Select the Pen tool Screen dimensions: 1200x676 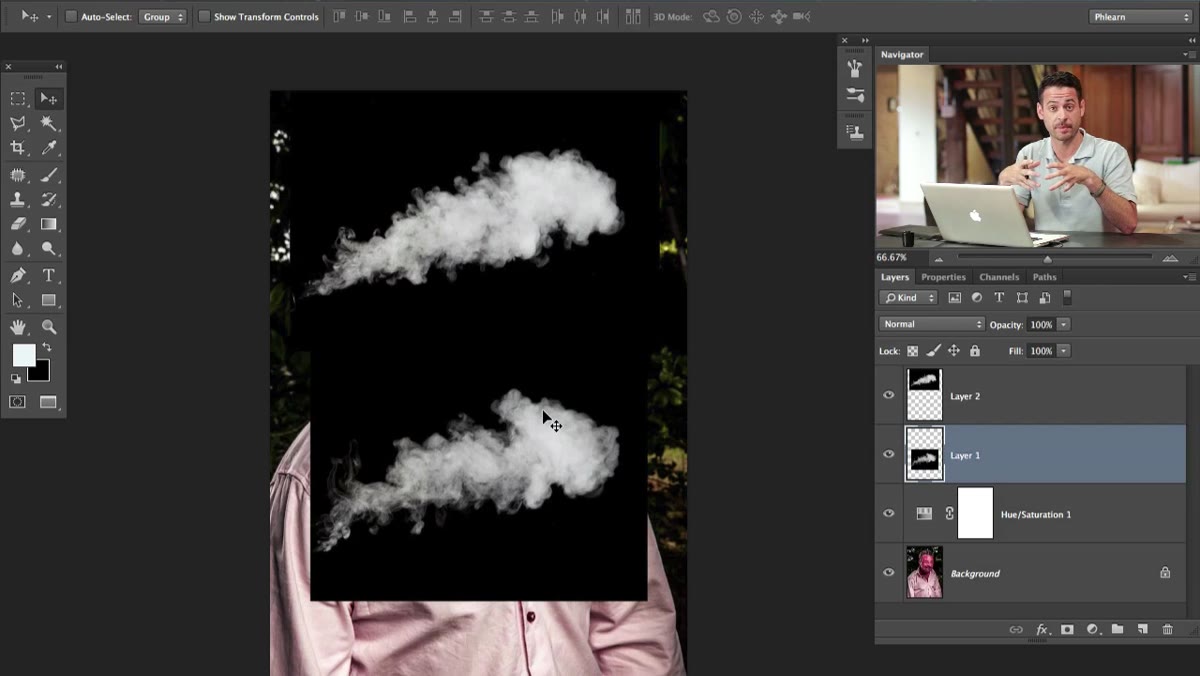(18, 276)
